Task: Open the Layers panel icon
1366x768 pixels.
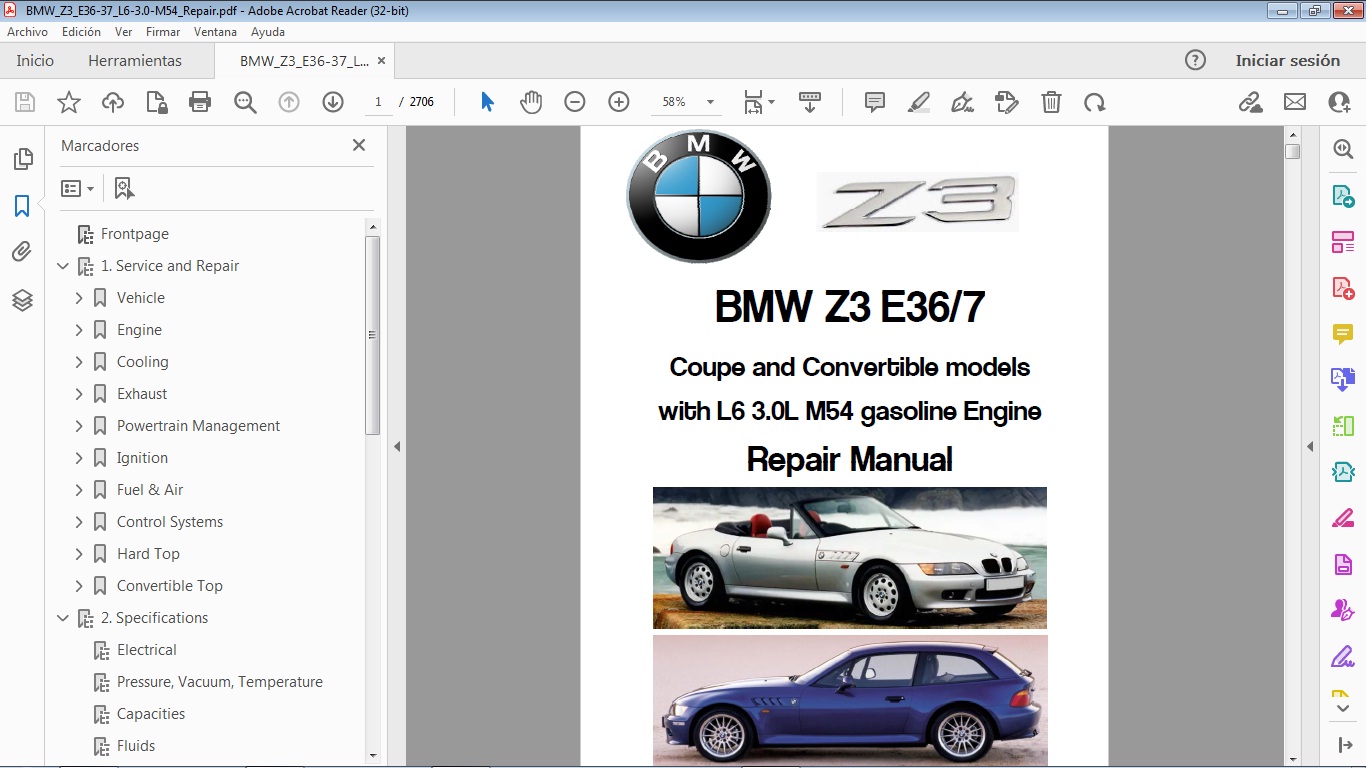Action: [x=22, y=300]
